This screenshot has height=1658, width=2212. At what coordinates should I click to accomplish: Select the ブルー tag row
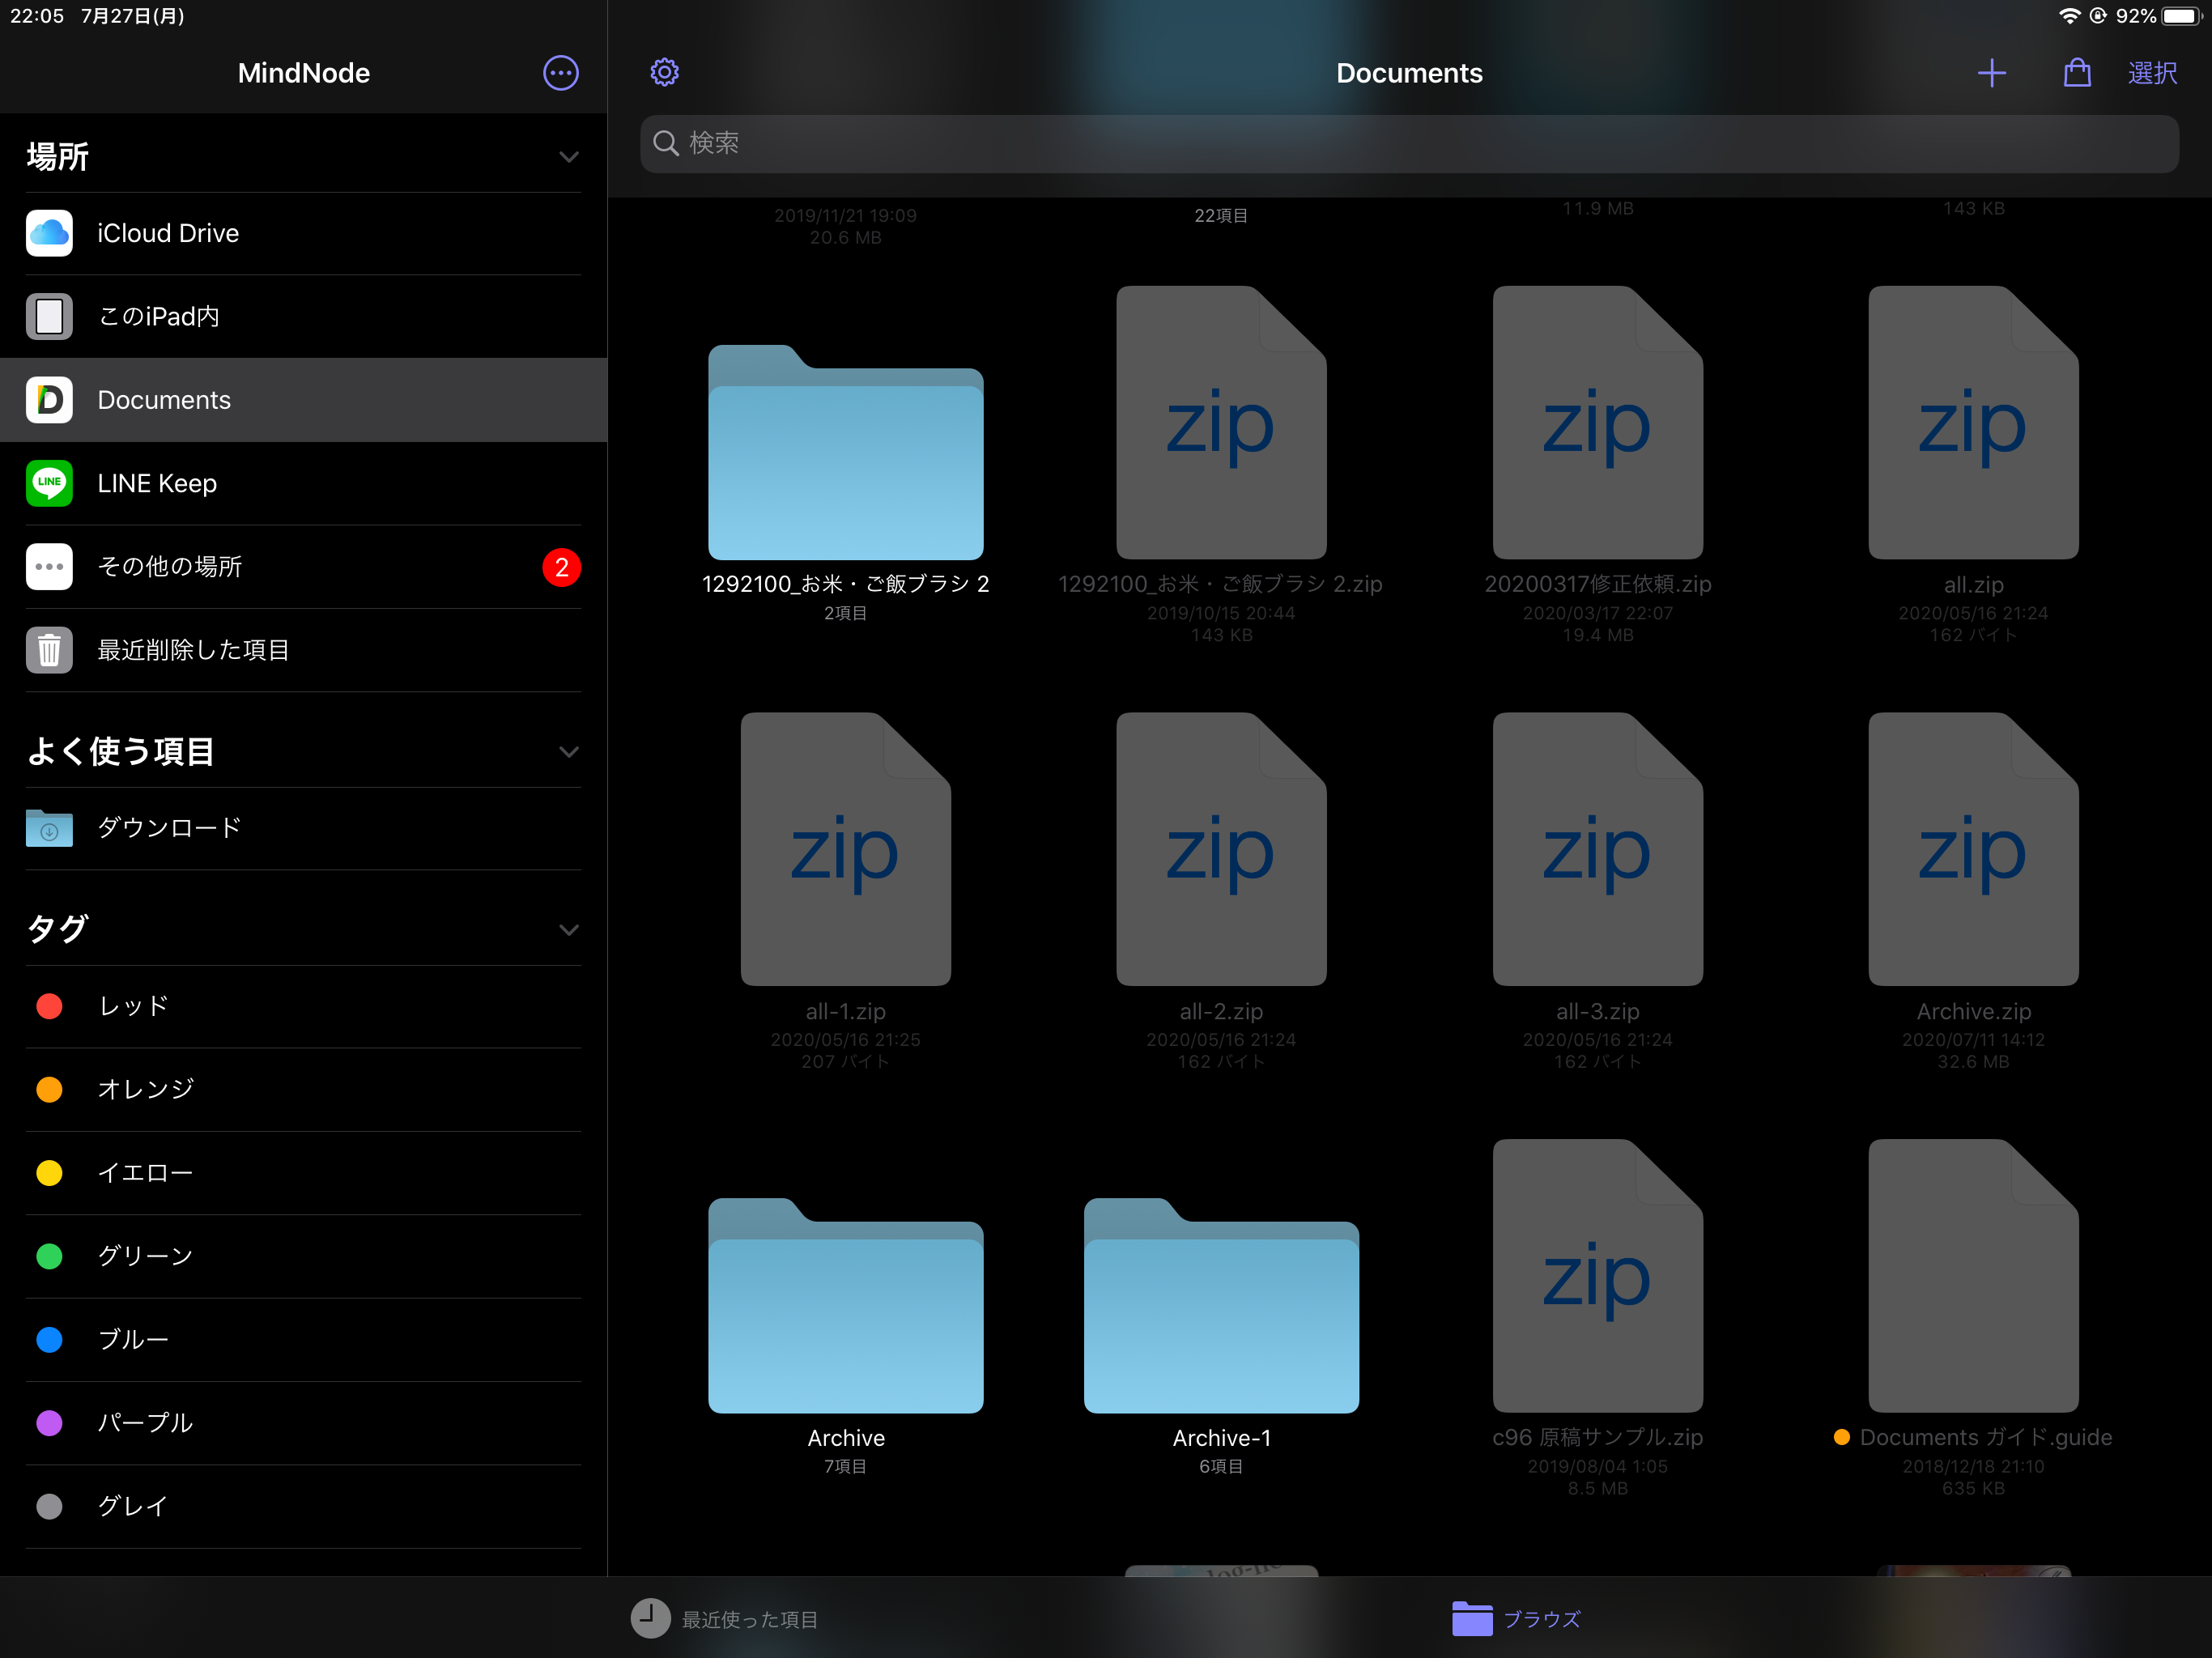(x=304, y=1340)
